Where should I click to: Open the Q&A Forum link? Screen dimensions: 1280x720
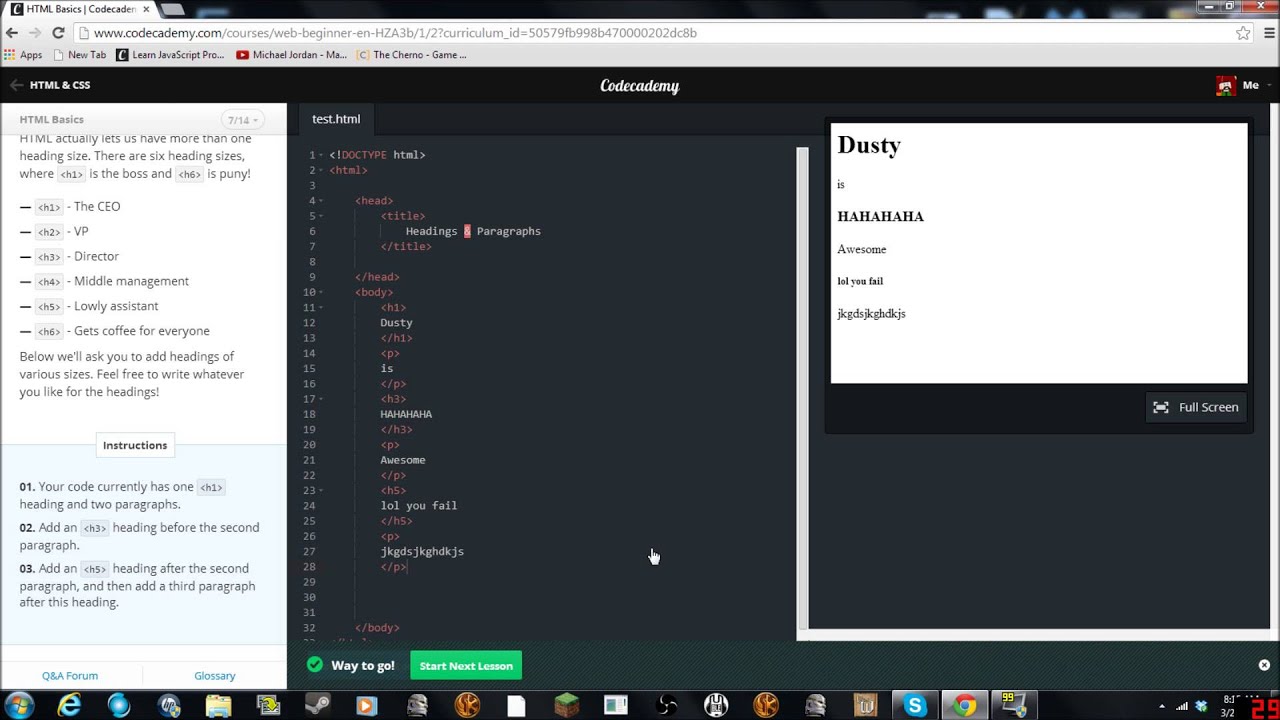pyautogui.click(x=70, y=676)
